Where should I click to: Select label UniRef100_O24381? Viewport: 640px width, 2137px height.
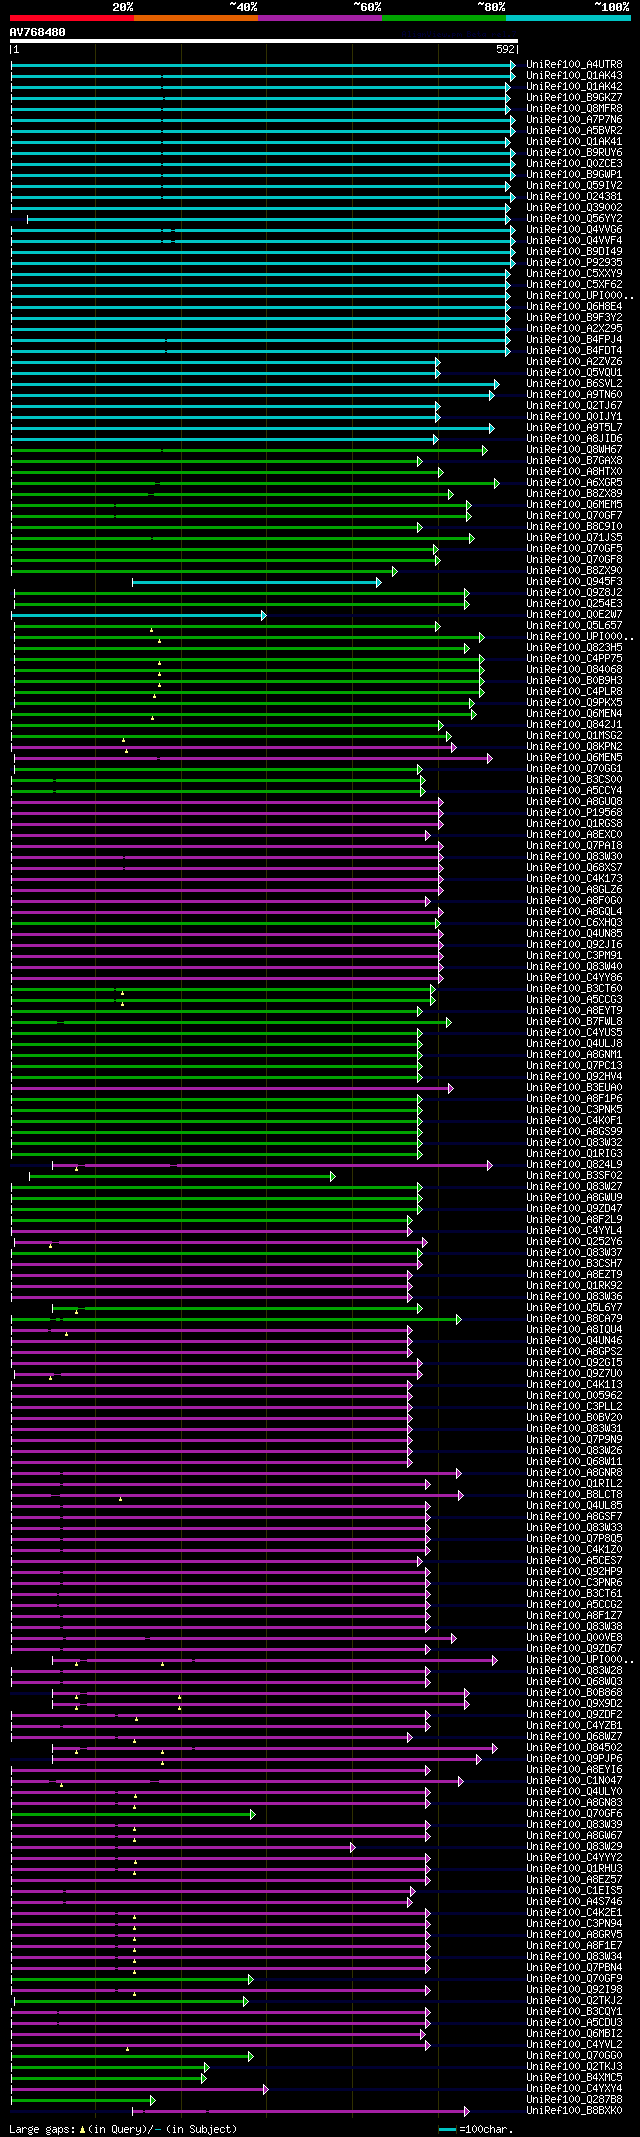[x=574, y=197]
